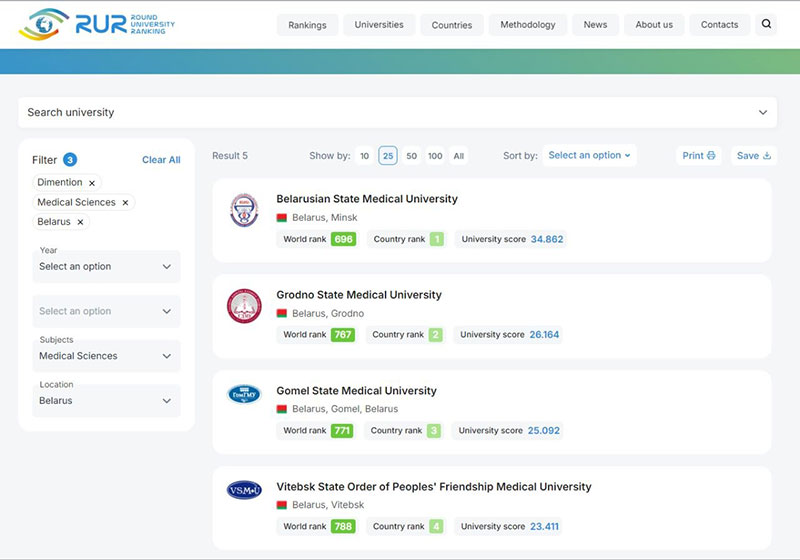Click Belarus, Minsk location text
The width and height of the screenshot is (800, 560).
coord(324,218)
